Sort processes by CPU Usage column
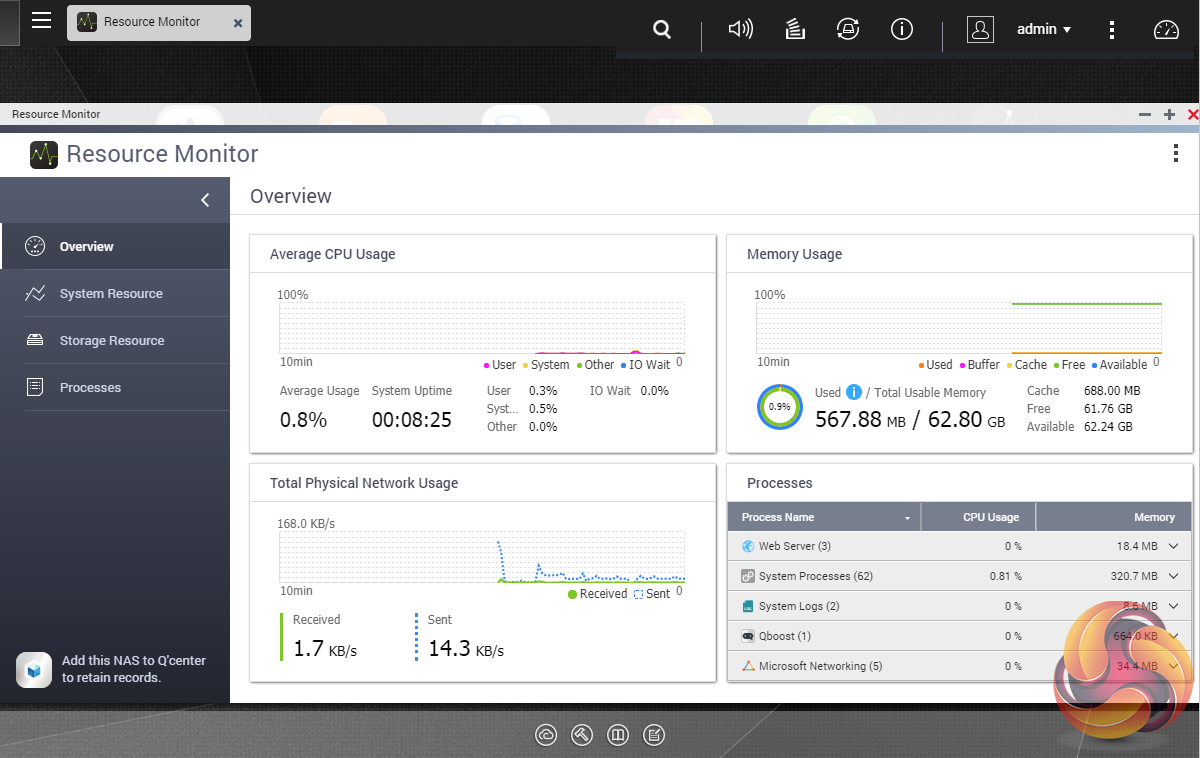The height and width of the screenshot is (758, 1200). [990, 517]
